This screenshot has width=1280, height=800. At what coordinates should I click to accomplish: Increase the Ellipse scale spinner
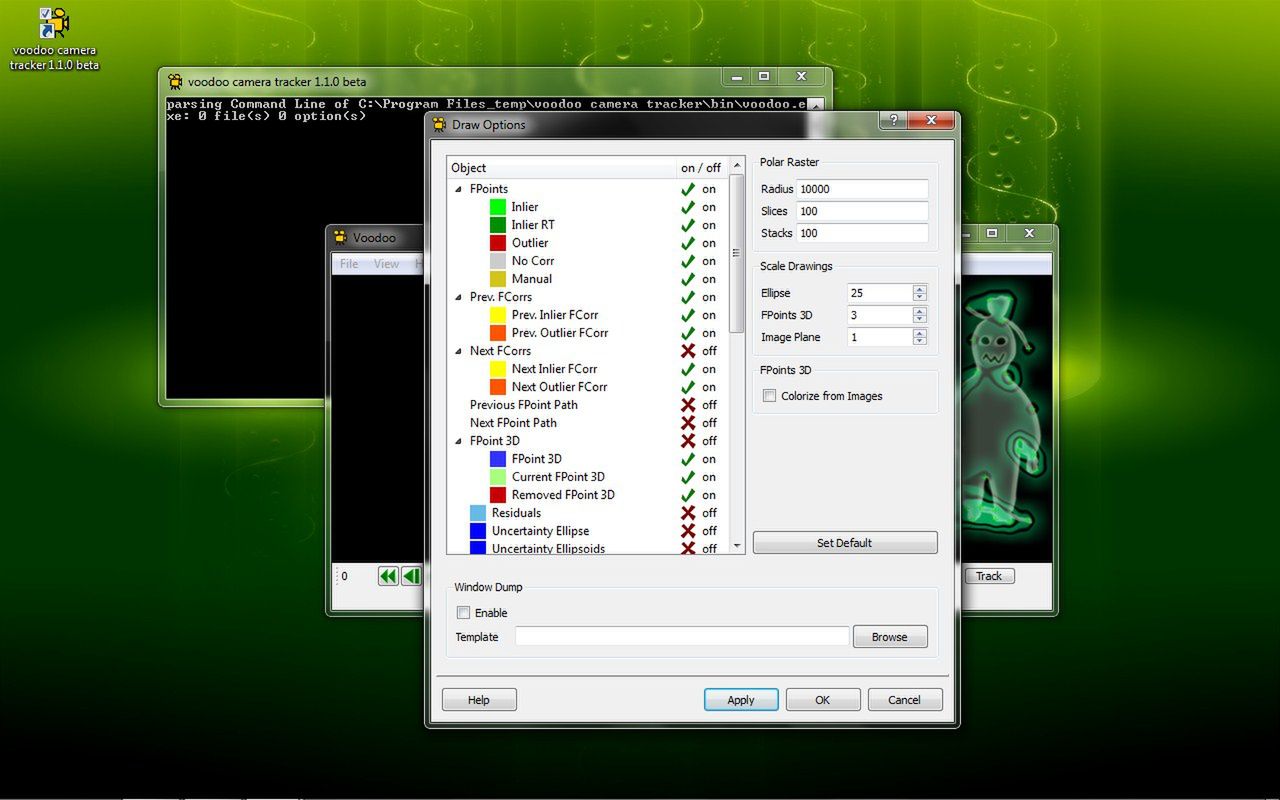(x=920, y=289)
